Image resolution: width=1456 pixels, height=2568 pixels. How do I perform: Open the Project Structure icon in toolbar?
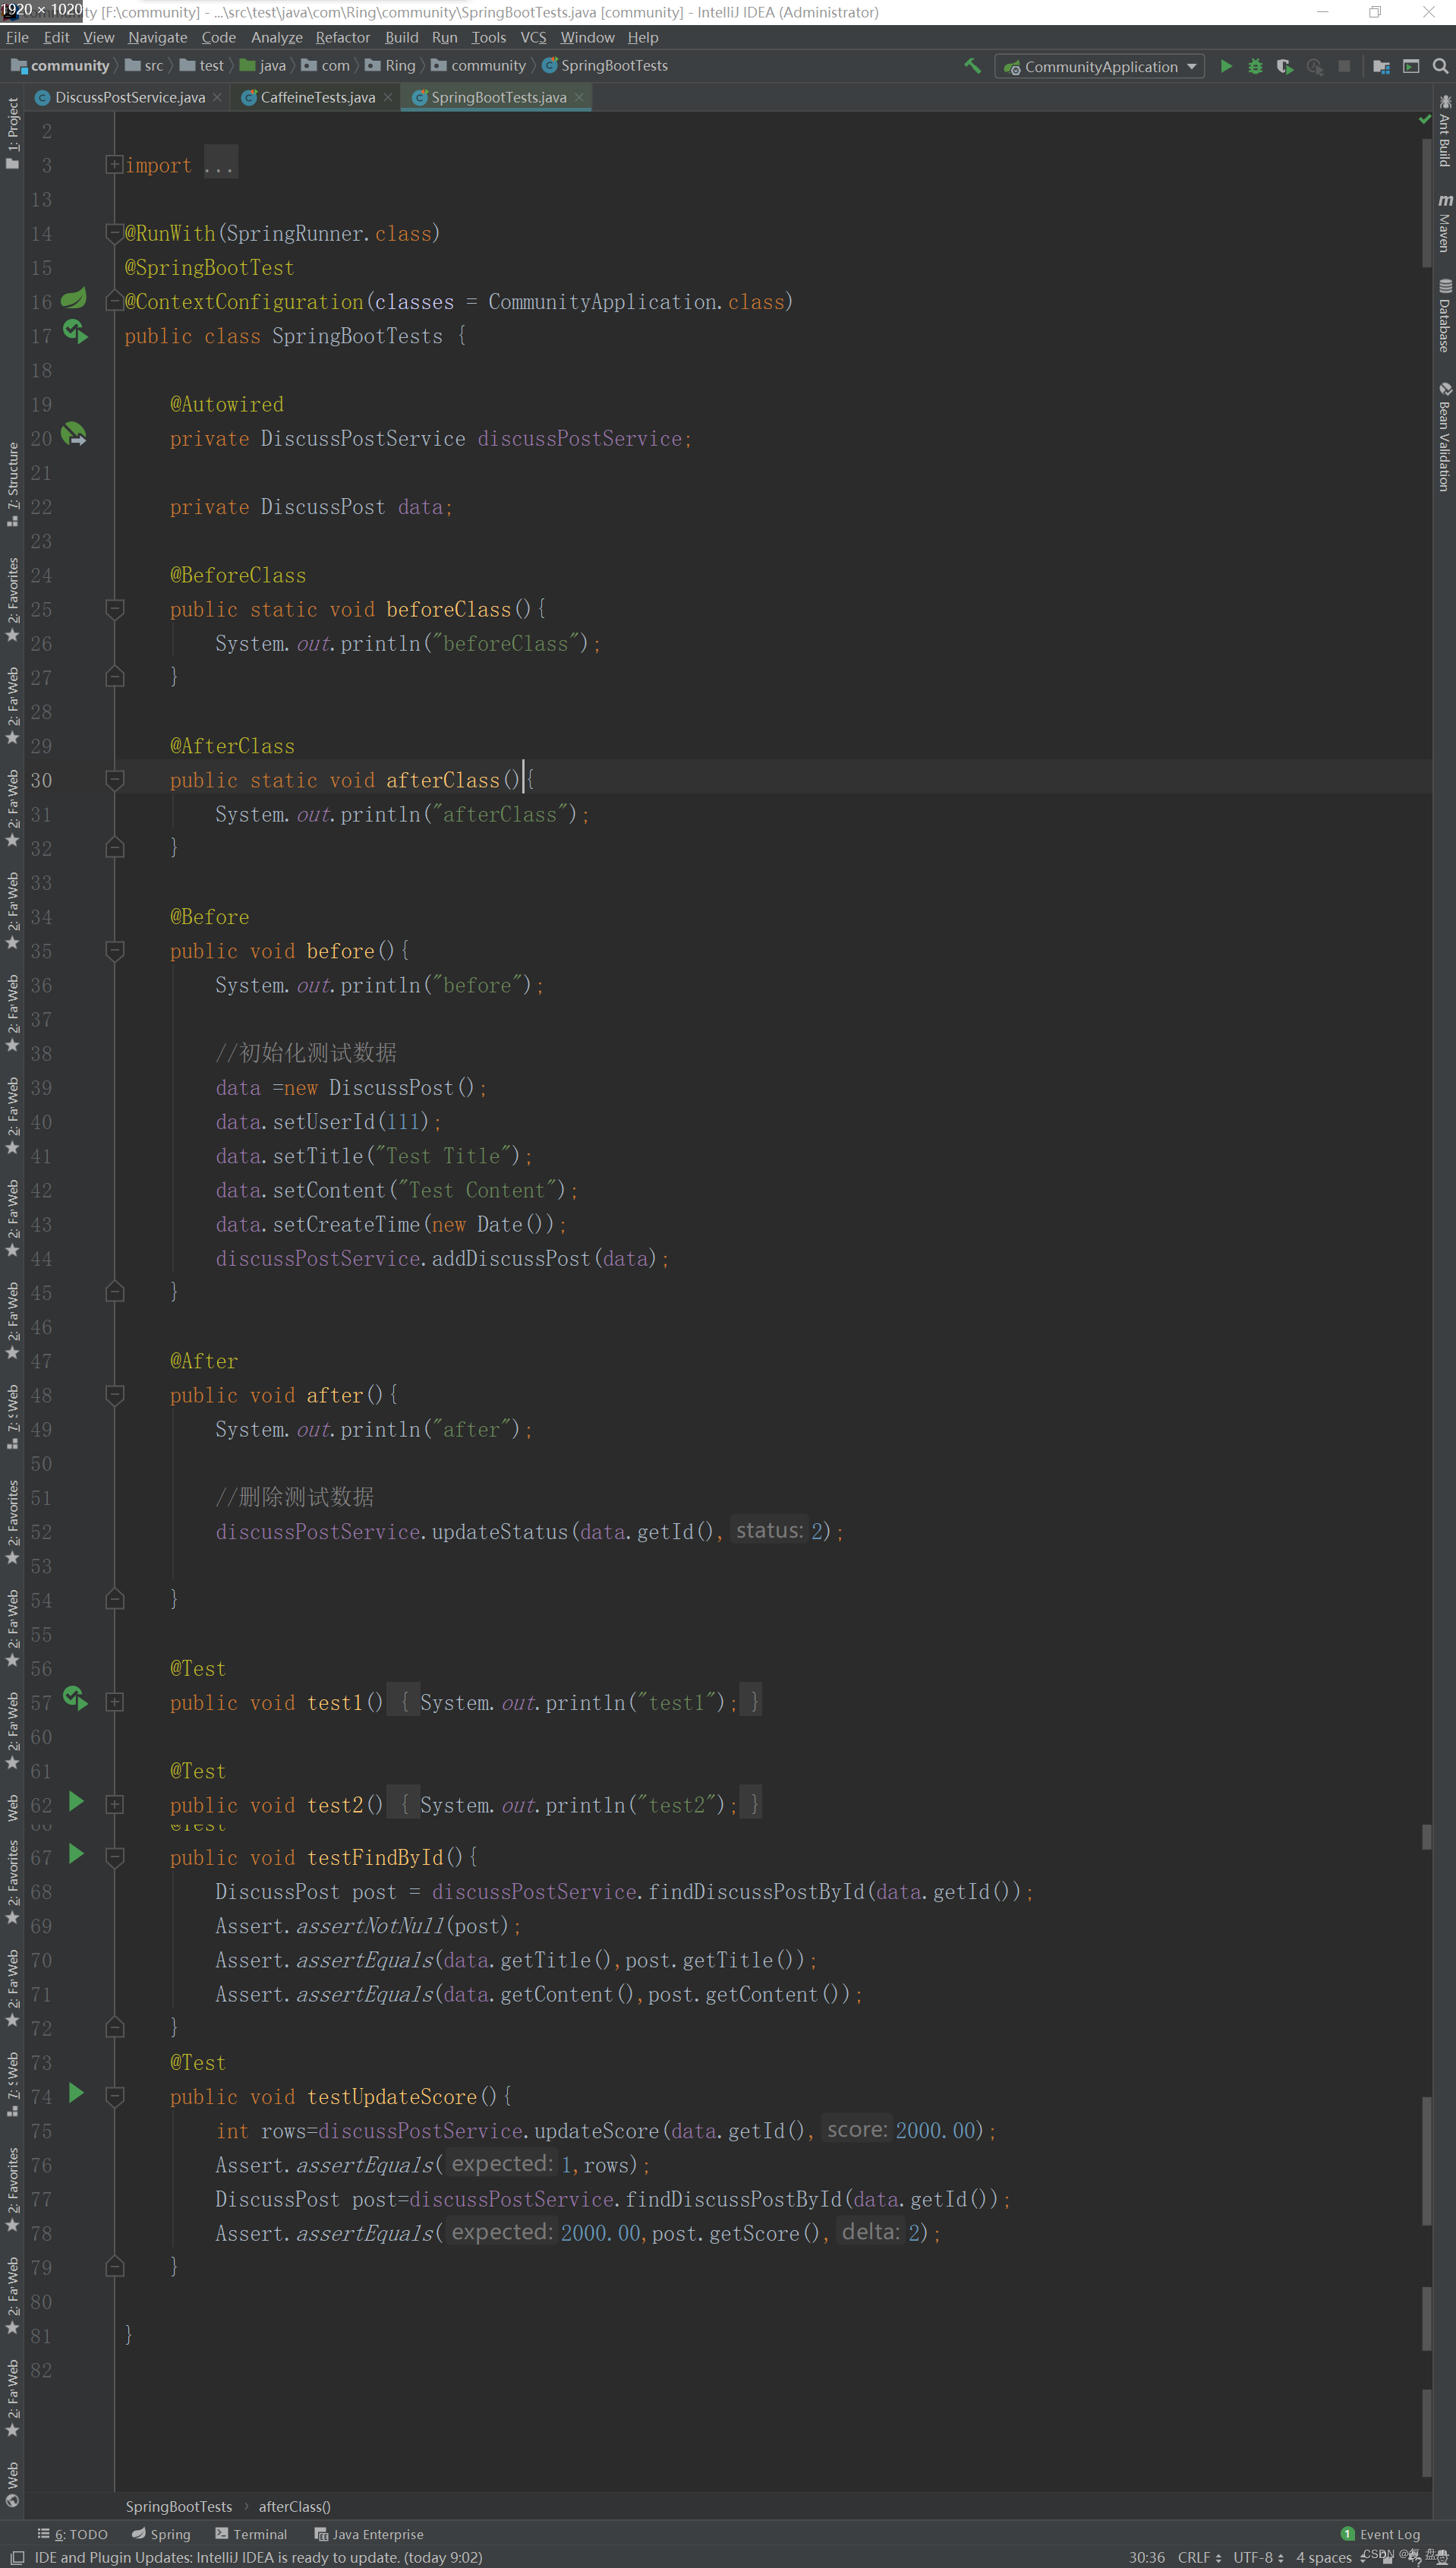pos(1381,66)
